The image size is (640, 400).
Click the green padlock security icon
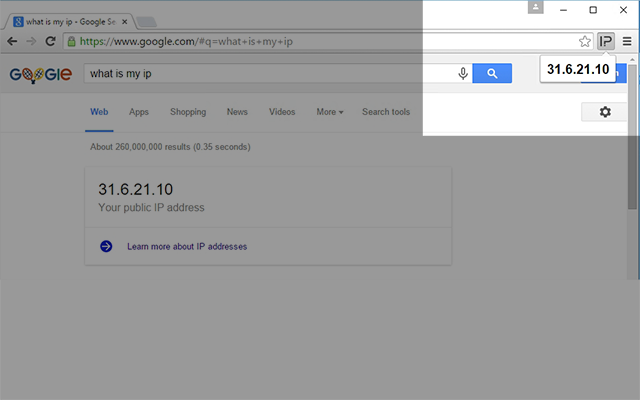click(71, 41)
